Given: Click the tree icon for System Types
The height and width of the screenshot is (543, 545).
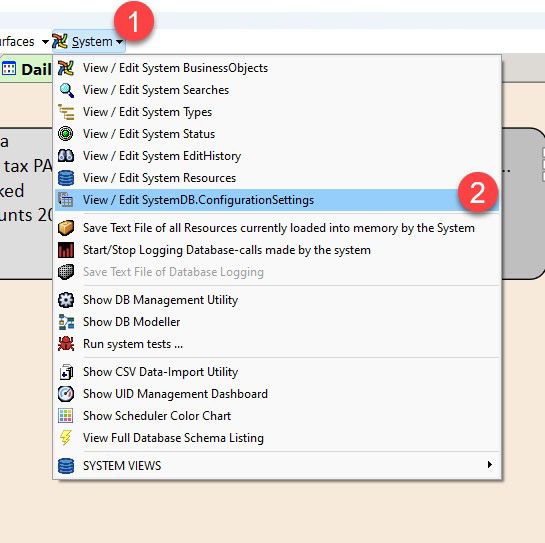Looking at the screenshot, I should coord(66,112).
